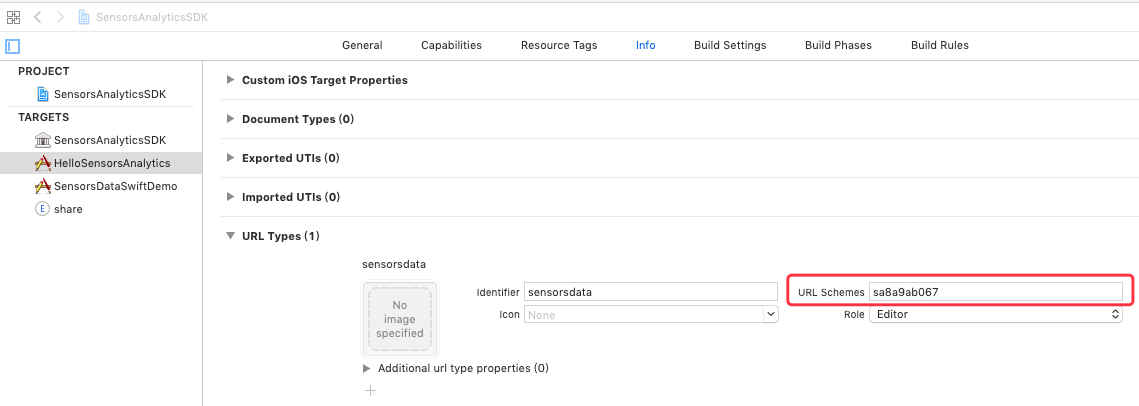
Task: Add a URL type with plus button
Action: pyautogui.click(x=370, y=391)
